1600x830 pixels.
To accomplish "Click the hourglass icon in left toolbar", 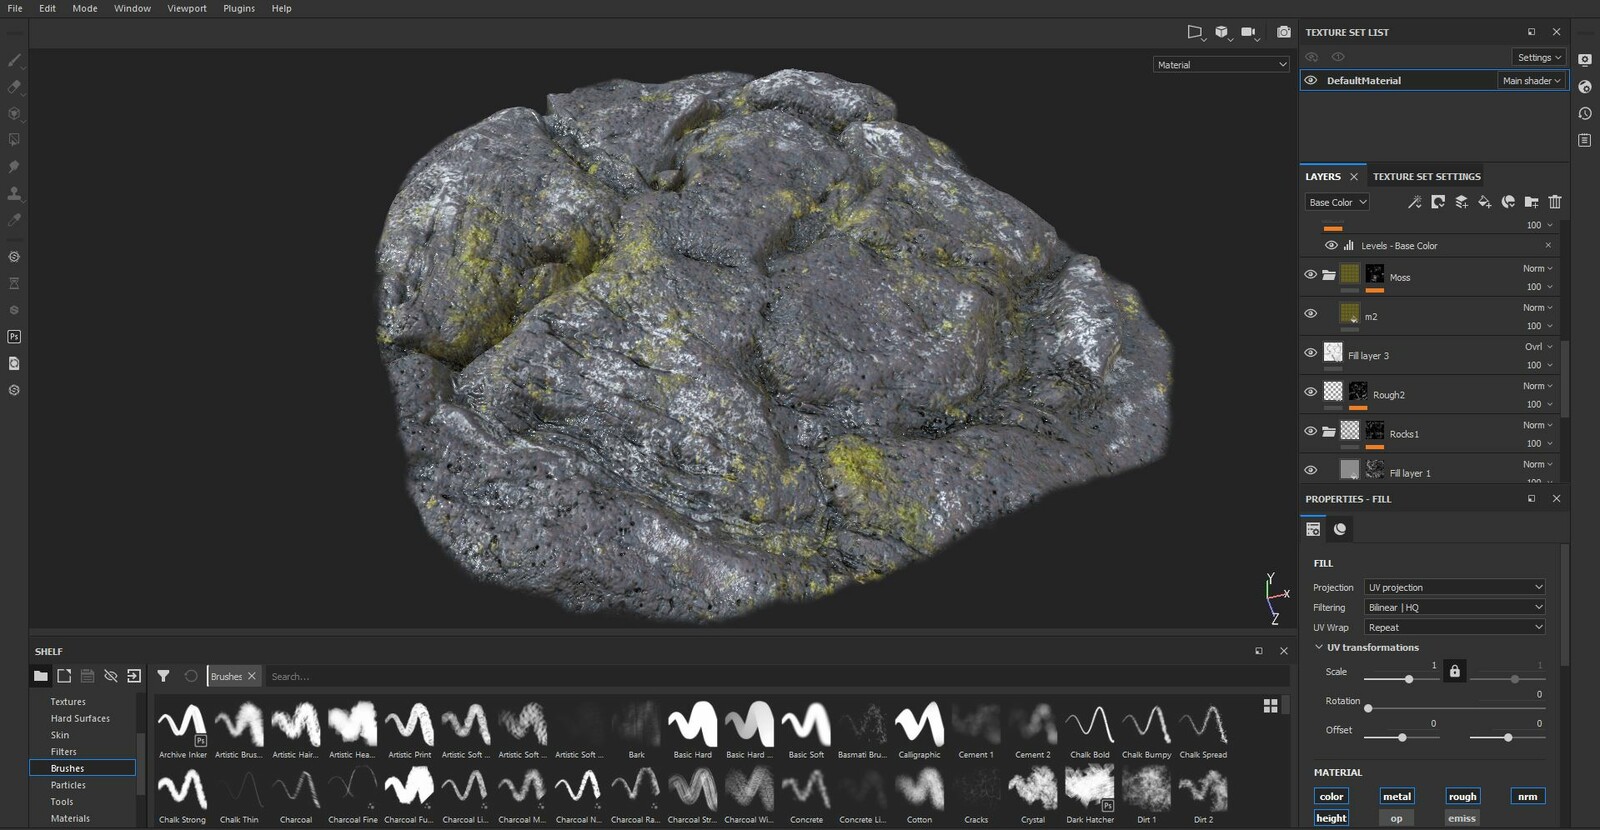I will tap(14, 284).
